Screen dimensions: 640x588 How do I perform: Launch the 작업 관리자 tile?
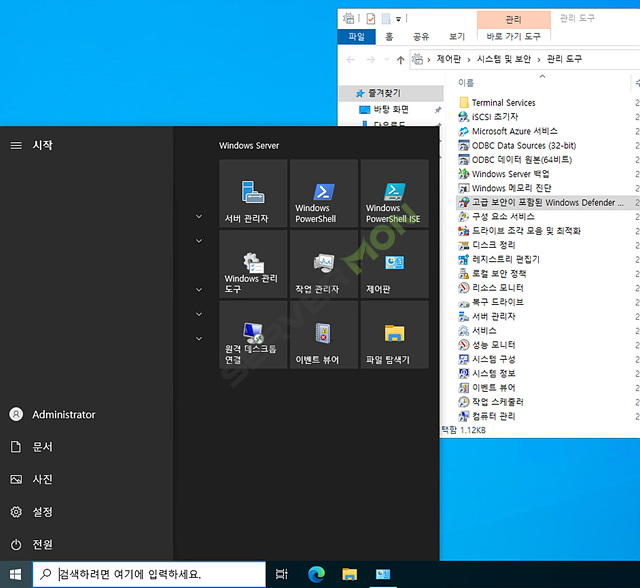point(324,264)
